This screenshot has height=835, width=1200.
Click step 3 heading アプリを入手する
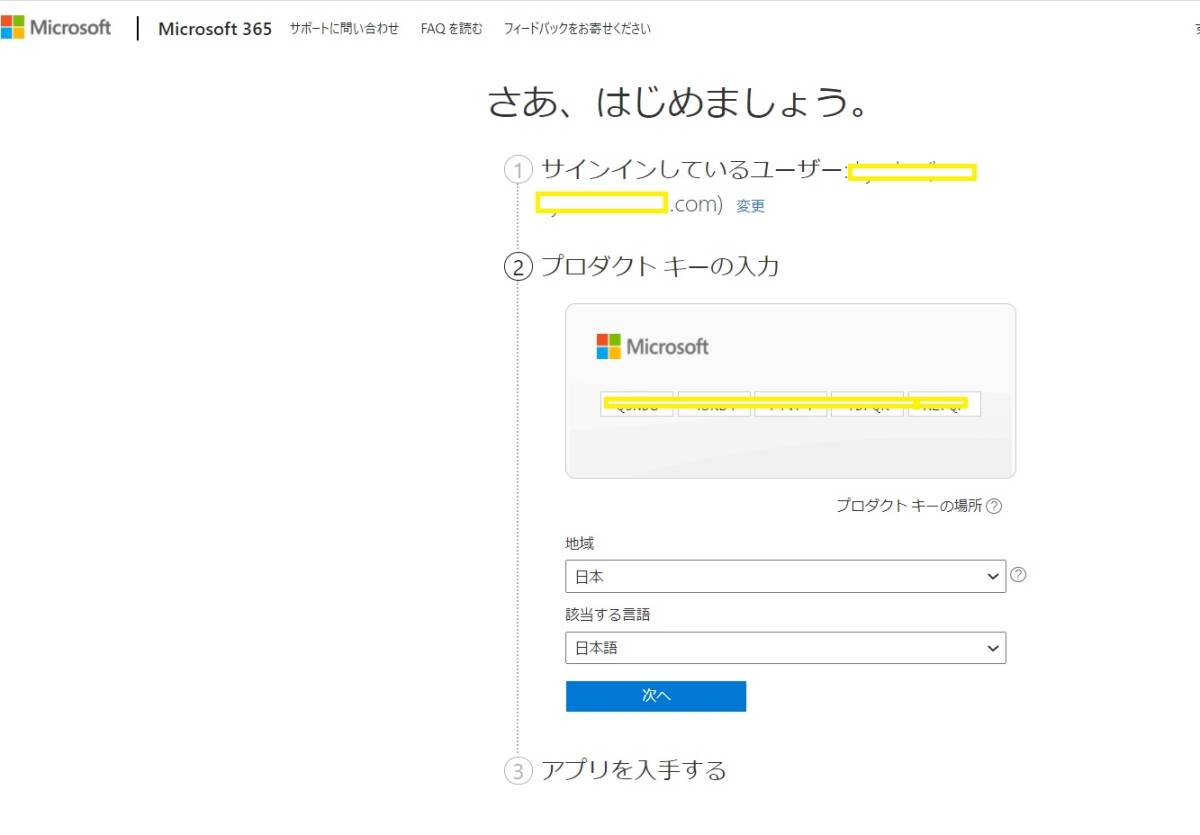[633, 770]
